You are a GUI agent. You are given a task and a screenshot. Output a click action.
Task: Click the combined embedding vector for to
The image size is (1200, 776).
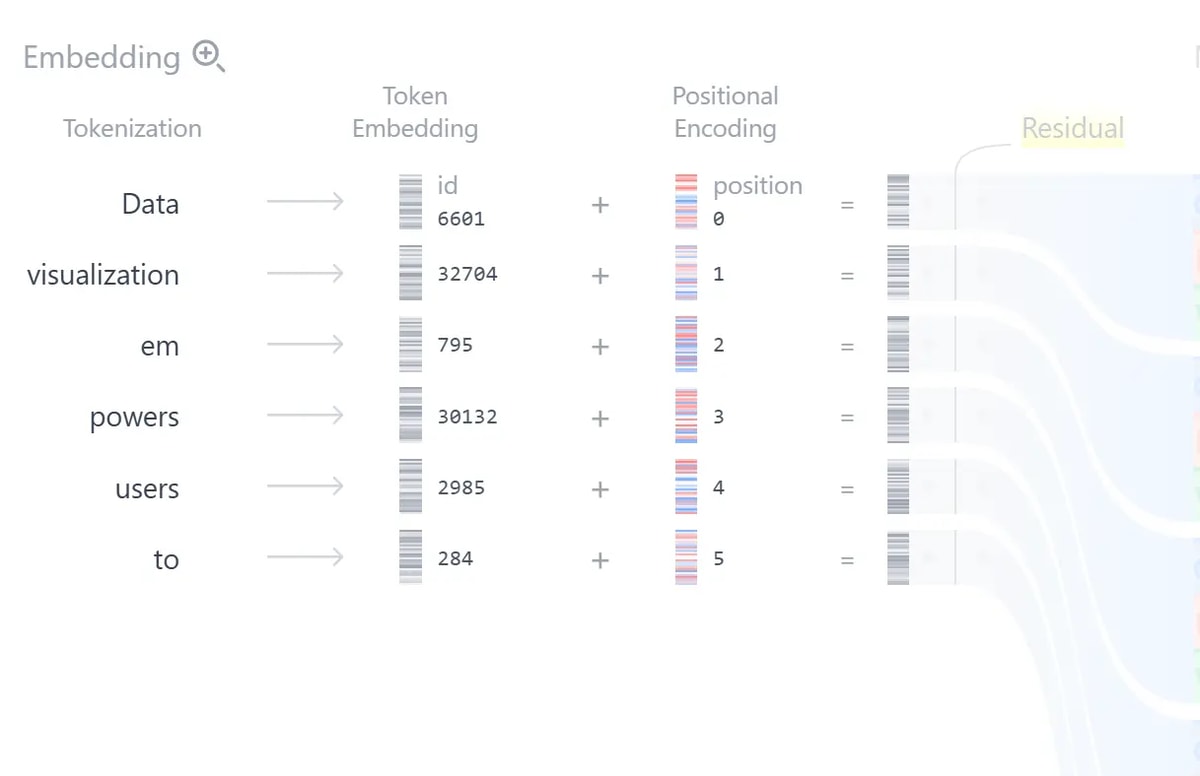898,558
